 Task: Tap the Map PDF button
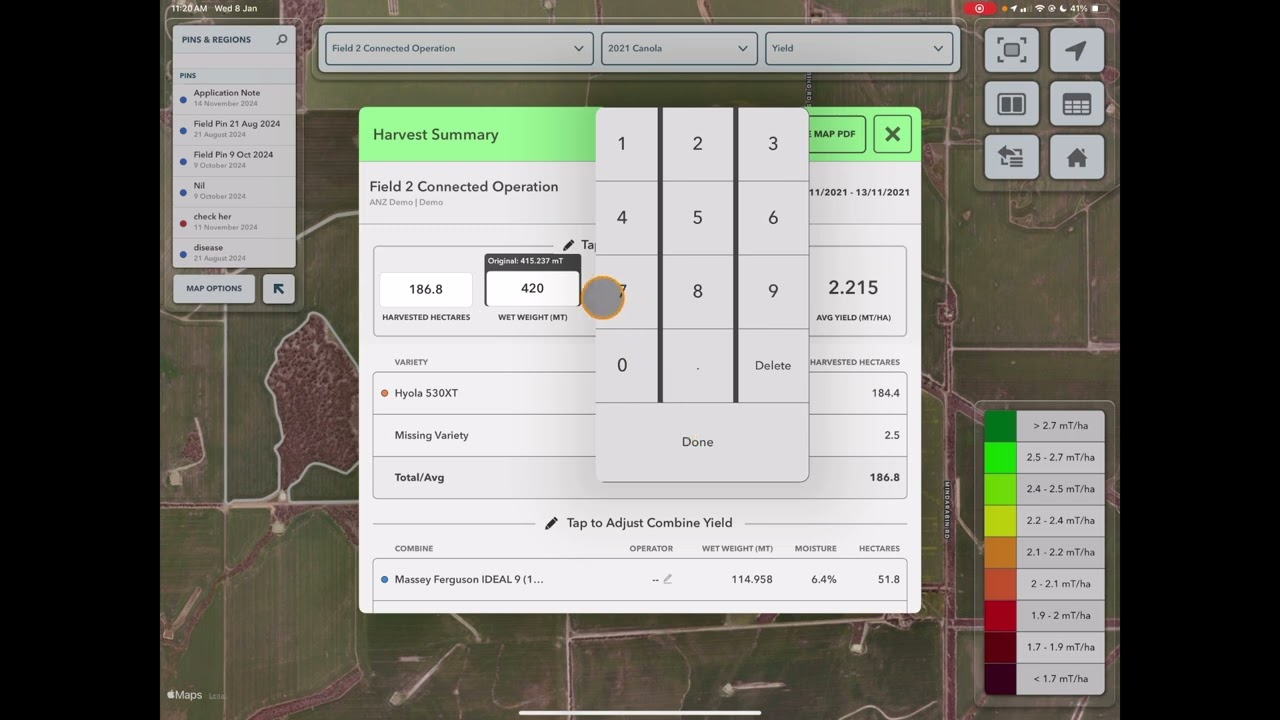point(836,134)
